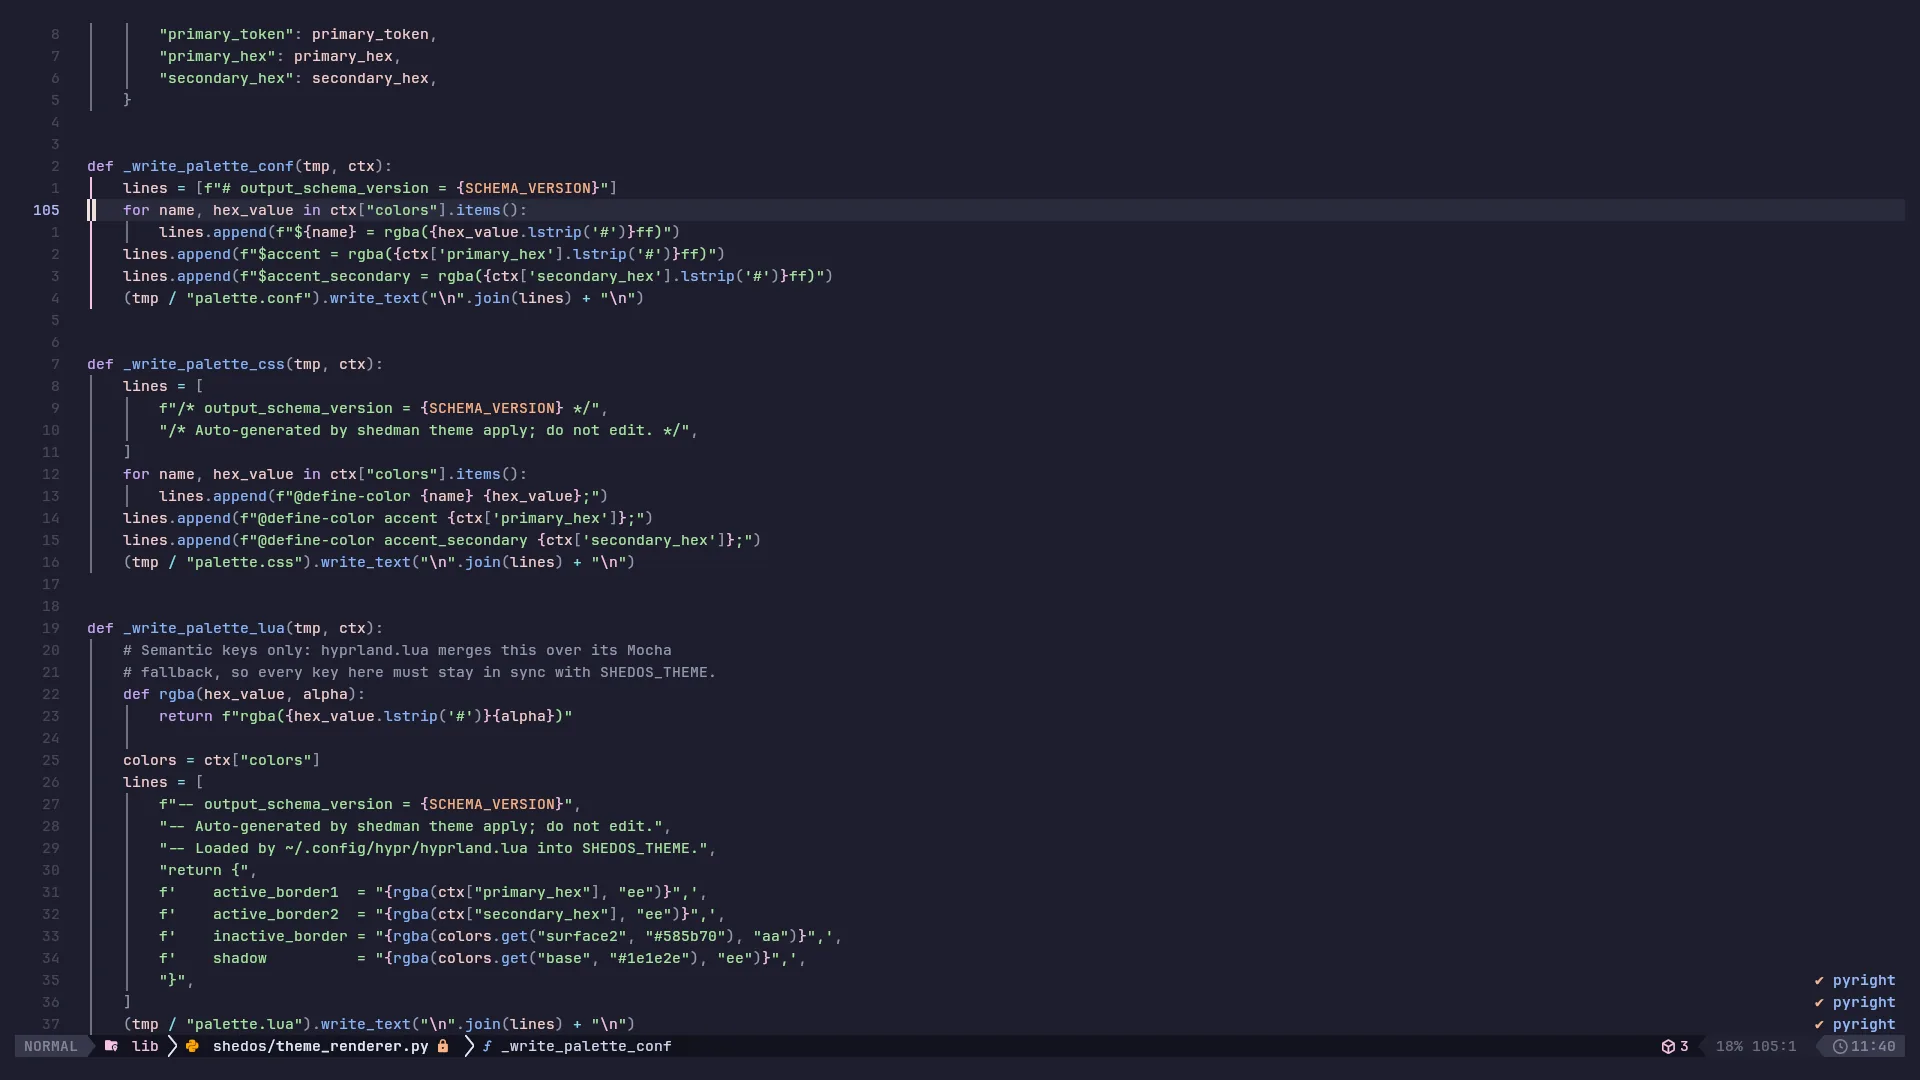Click current line number 105 in gutter
Image resolution: width=1920 pixels, height=1080 pixels.
click(x=46, y=210)
